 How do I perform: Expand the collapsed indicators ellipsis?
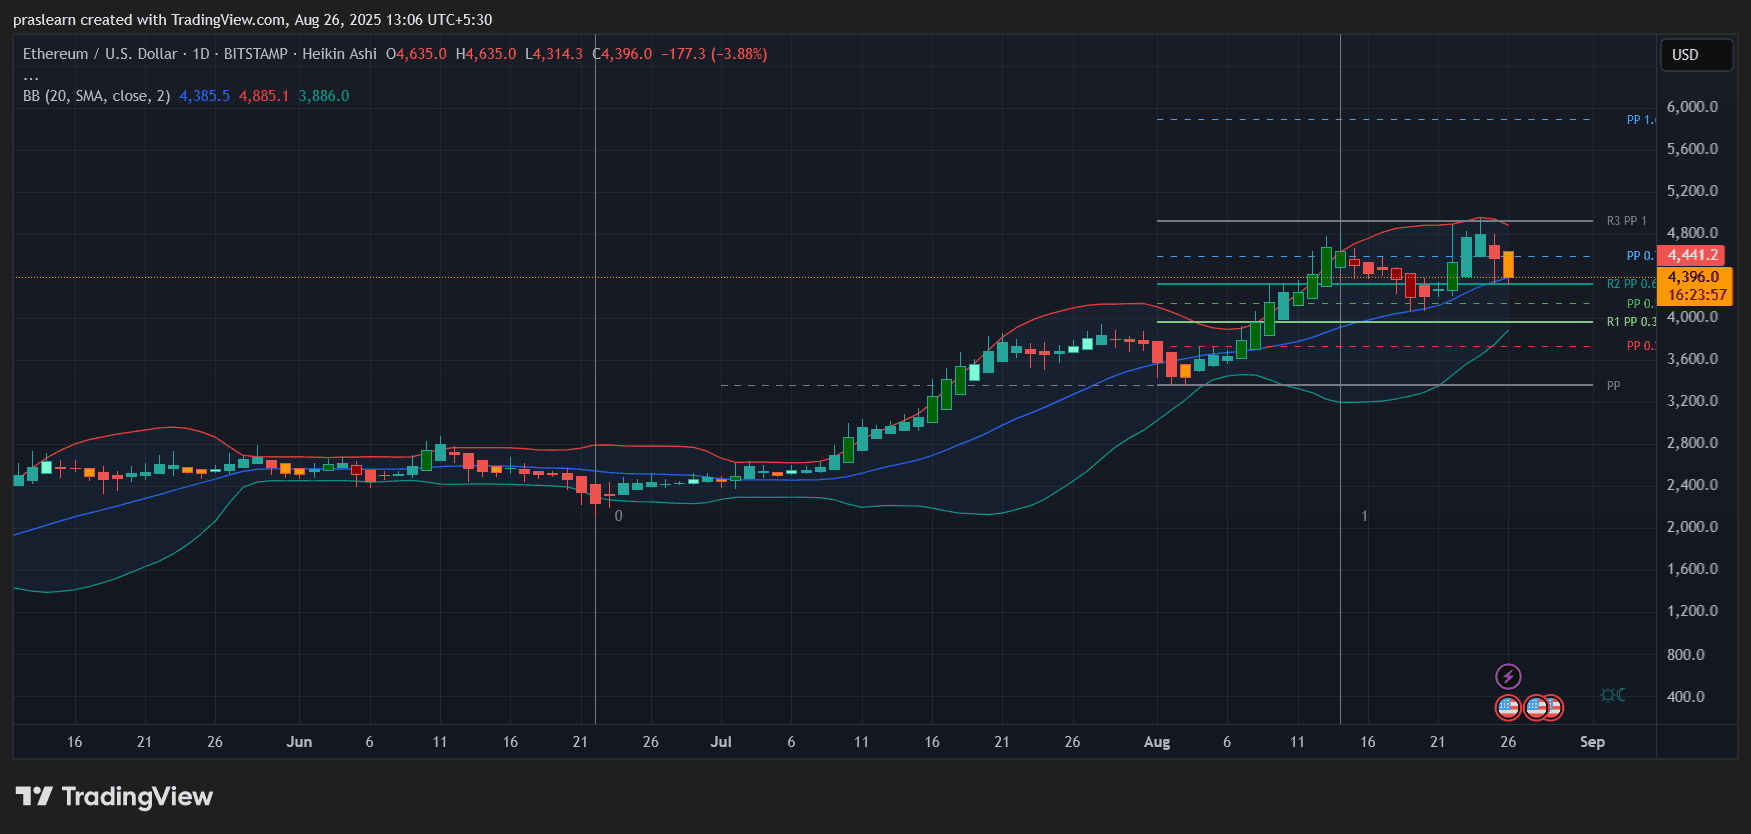point(31,76)
